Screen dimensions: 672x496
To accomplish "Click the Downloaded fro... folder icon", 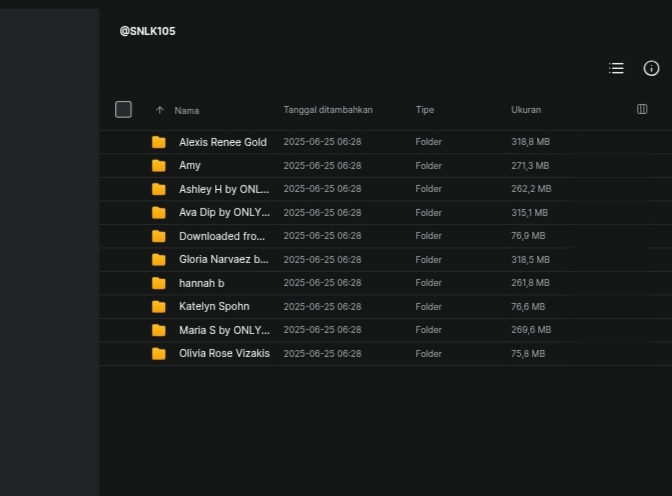I will click(x=159, y=236).
